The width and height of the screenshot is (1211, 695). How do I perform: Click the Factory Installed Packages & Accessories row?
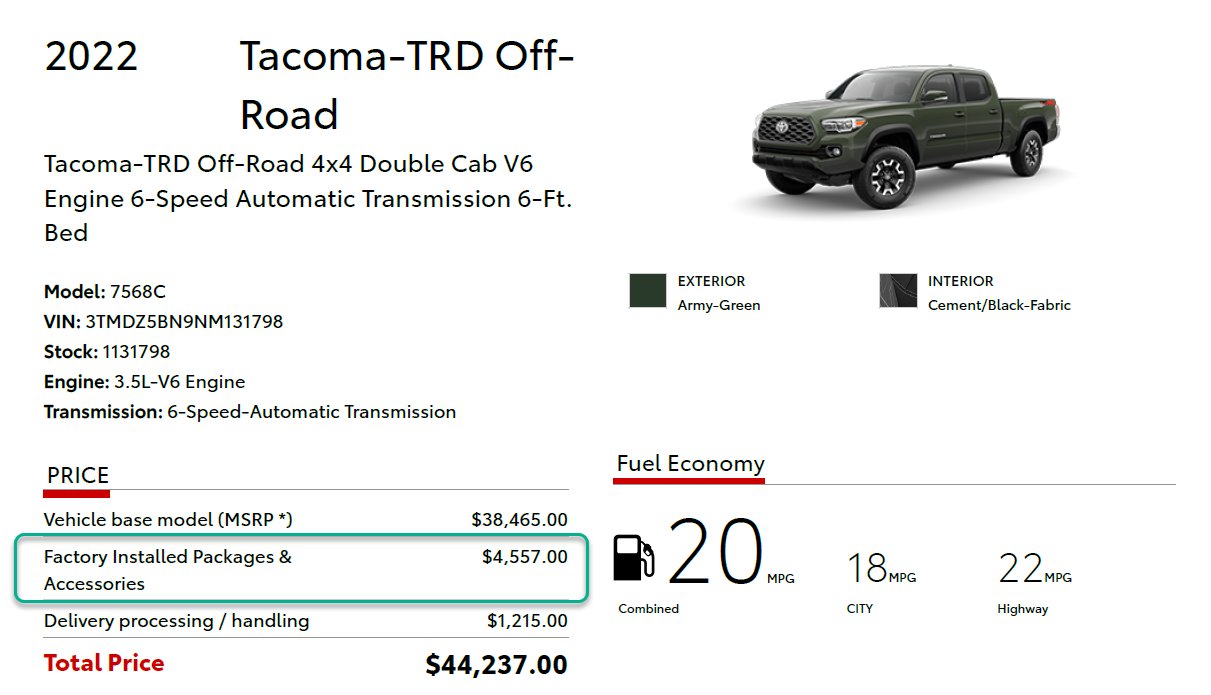click(301, 570)
